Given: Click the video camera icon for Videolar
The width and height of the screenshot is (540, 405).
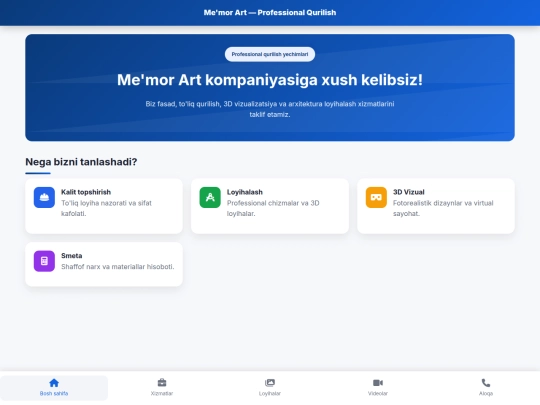Looking at the screenshot, I should point(378,383).
